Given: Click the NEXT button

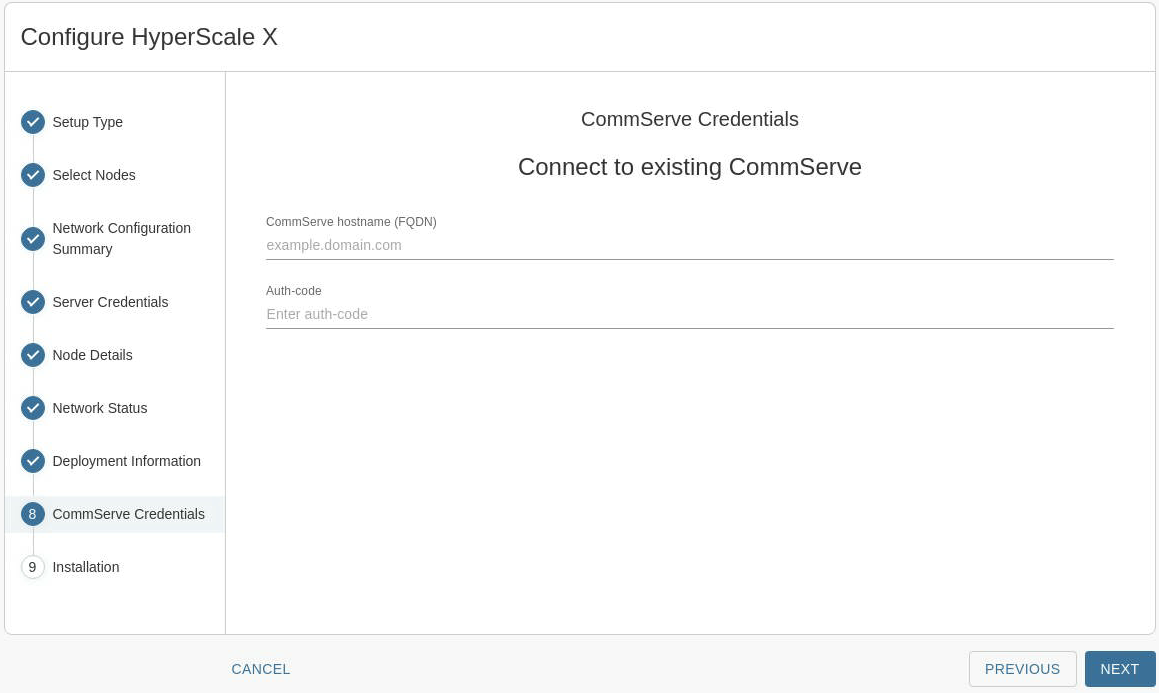Looking at the screenshot, I should click(1119, 669).
